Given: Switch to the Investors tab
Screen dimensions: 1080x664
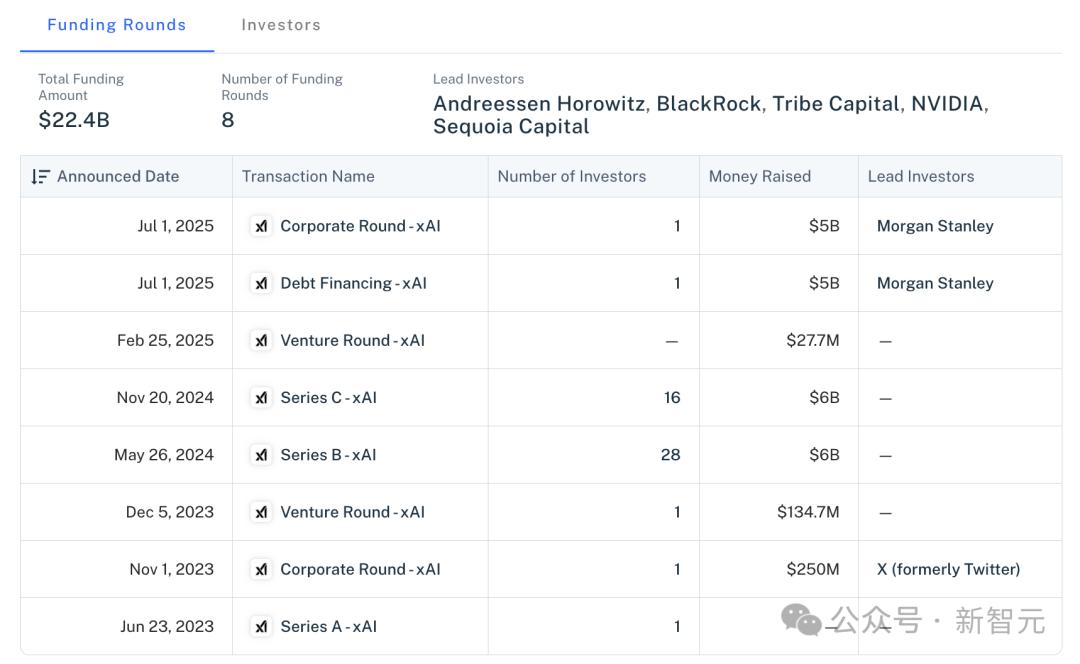Looking at the screenshot, I should tap(281, 25).
